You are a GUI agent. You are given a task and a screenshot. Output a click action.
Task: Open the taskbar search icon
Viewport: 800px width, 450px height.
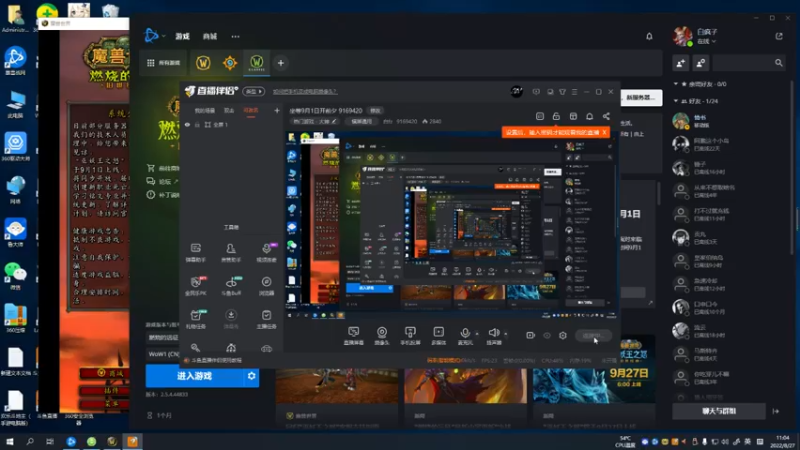pos(30,441)
